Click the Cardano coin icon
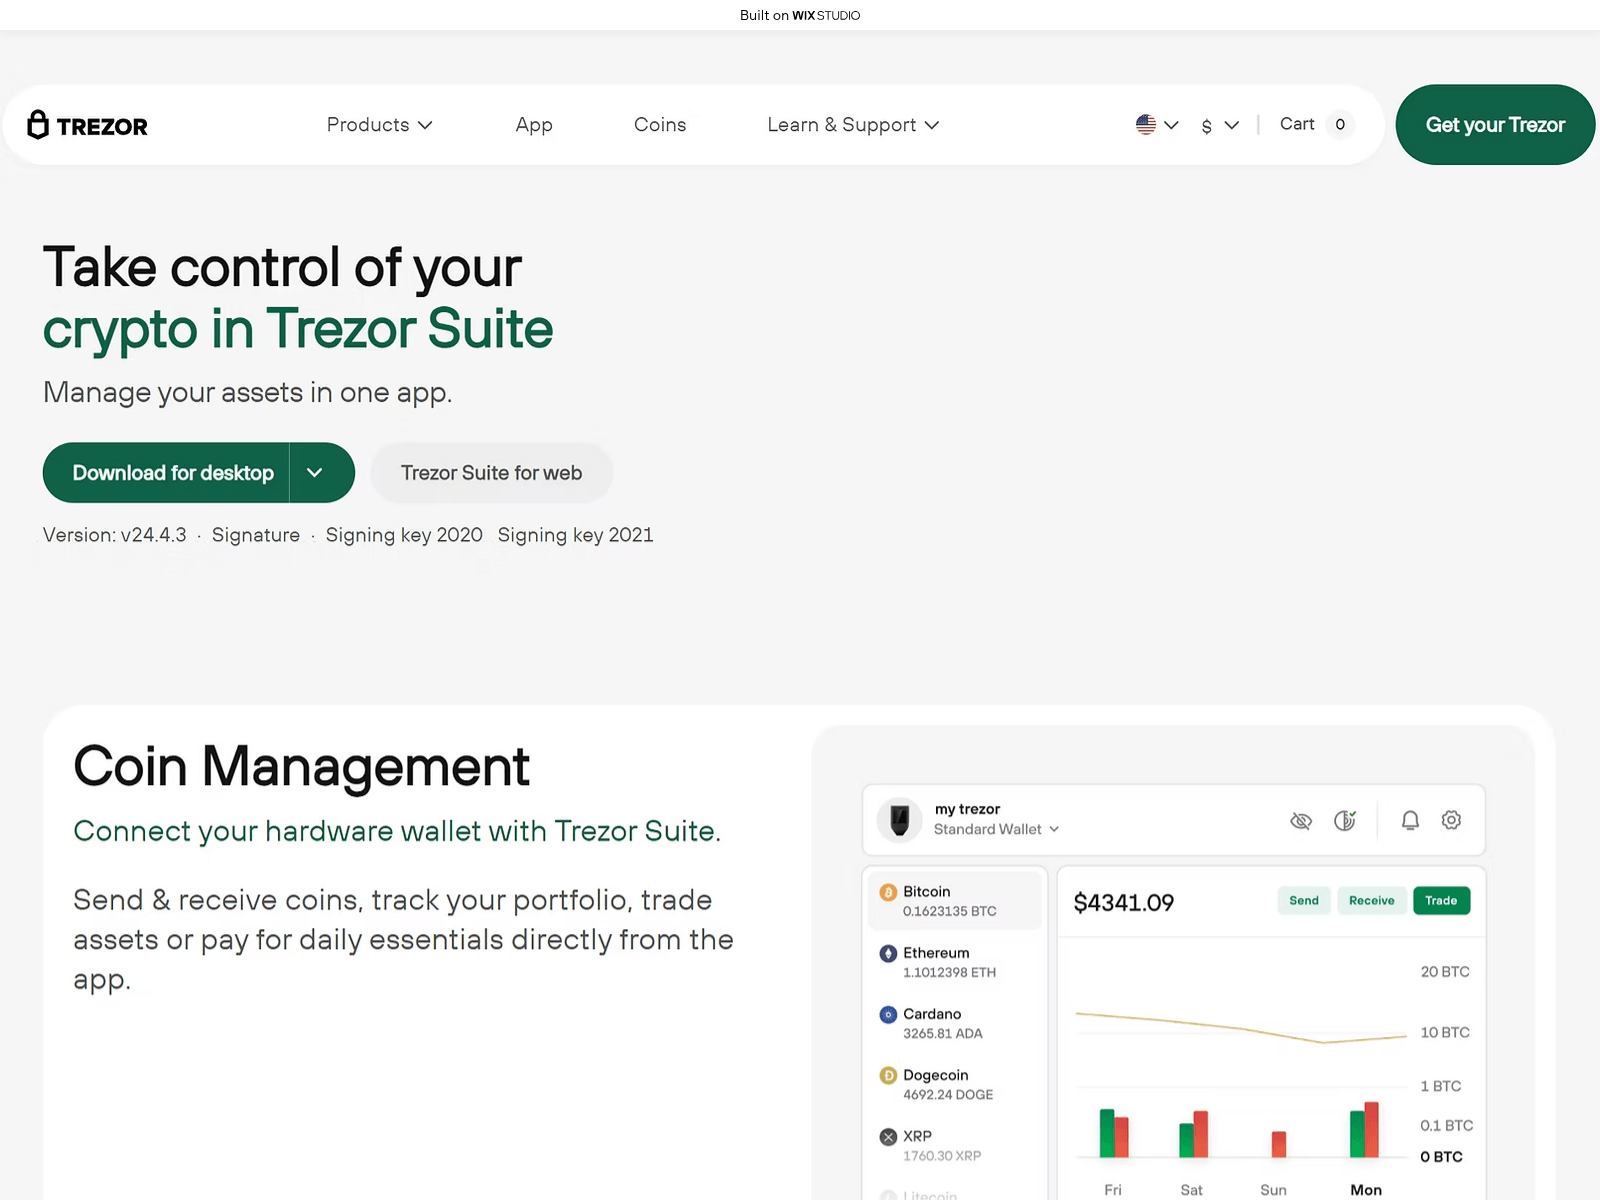Viewport: 1600px width, 1200px height. (888, 1014)
